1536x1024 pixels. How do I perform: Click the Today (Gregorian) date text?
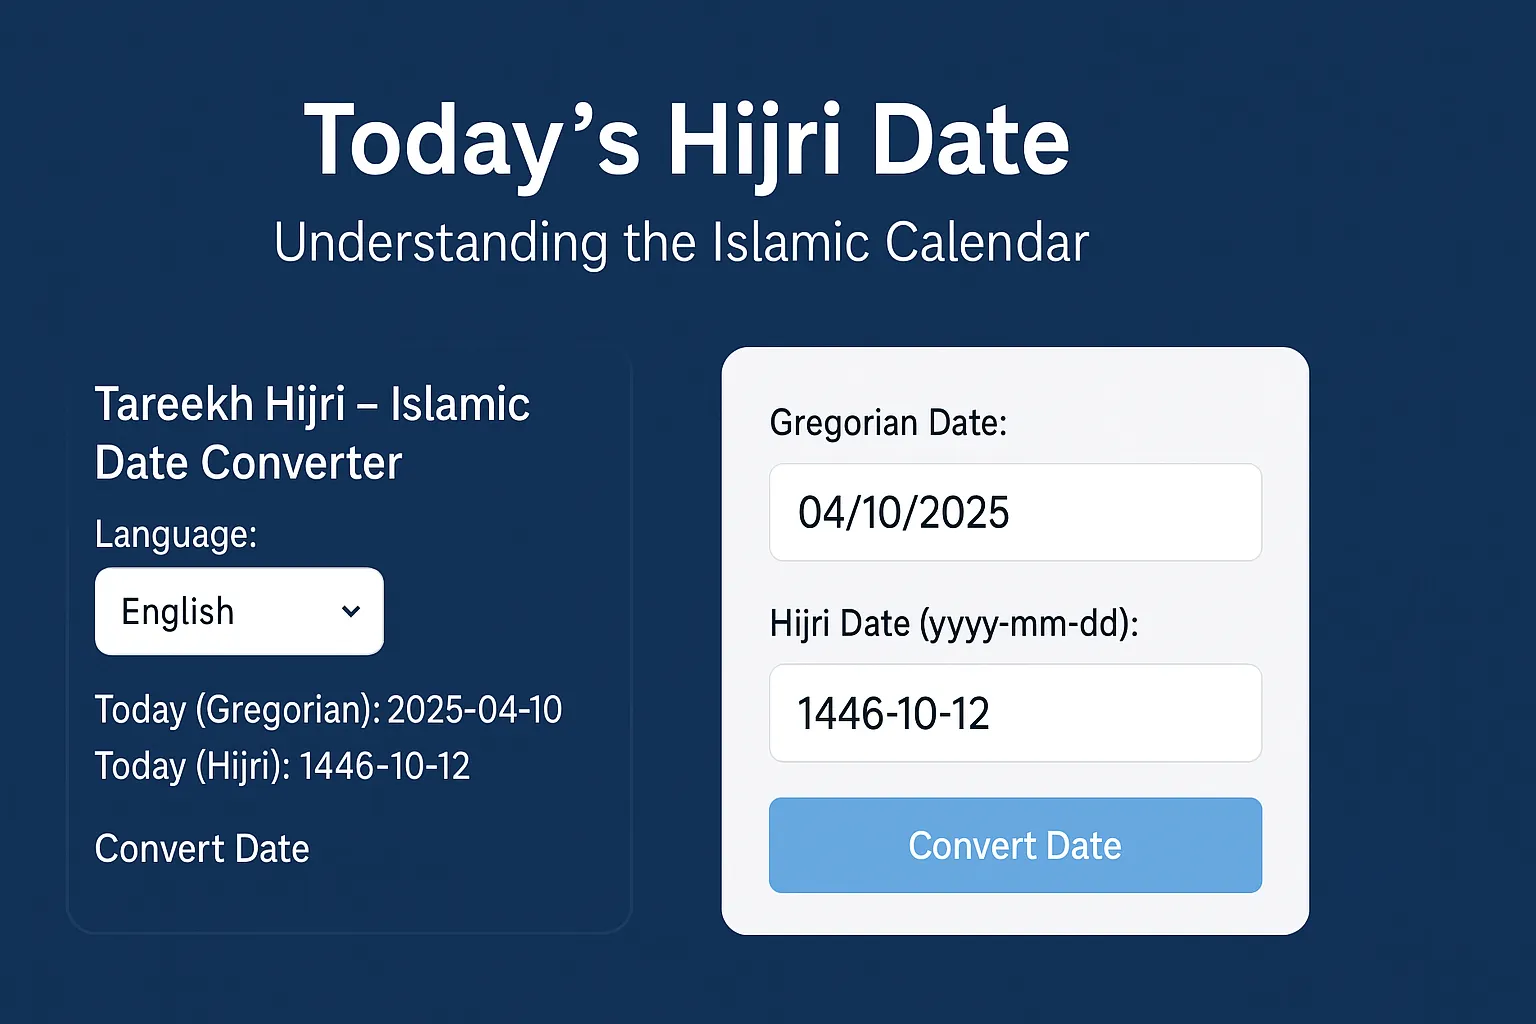[x=328, y=709]
